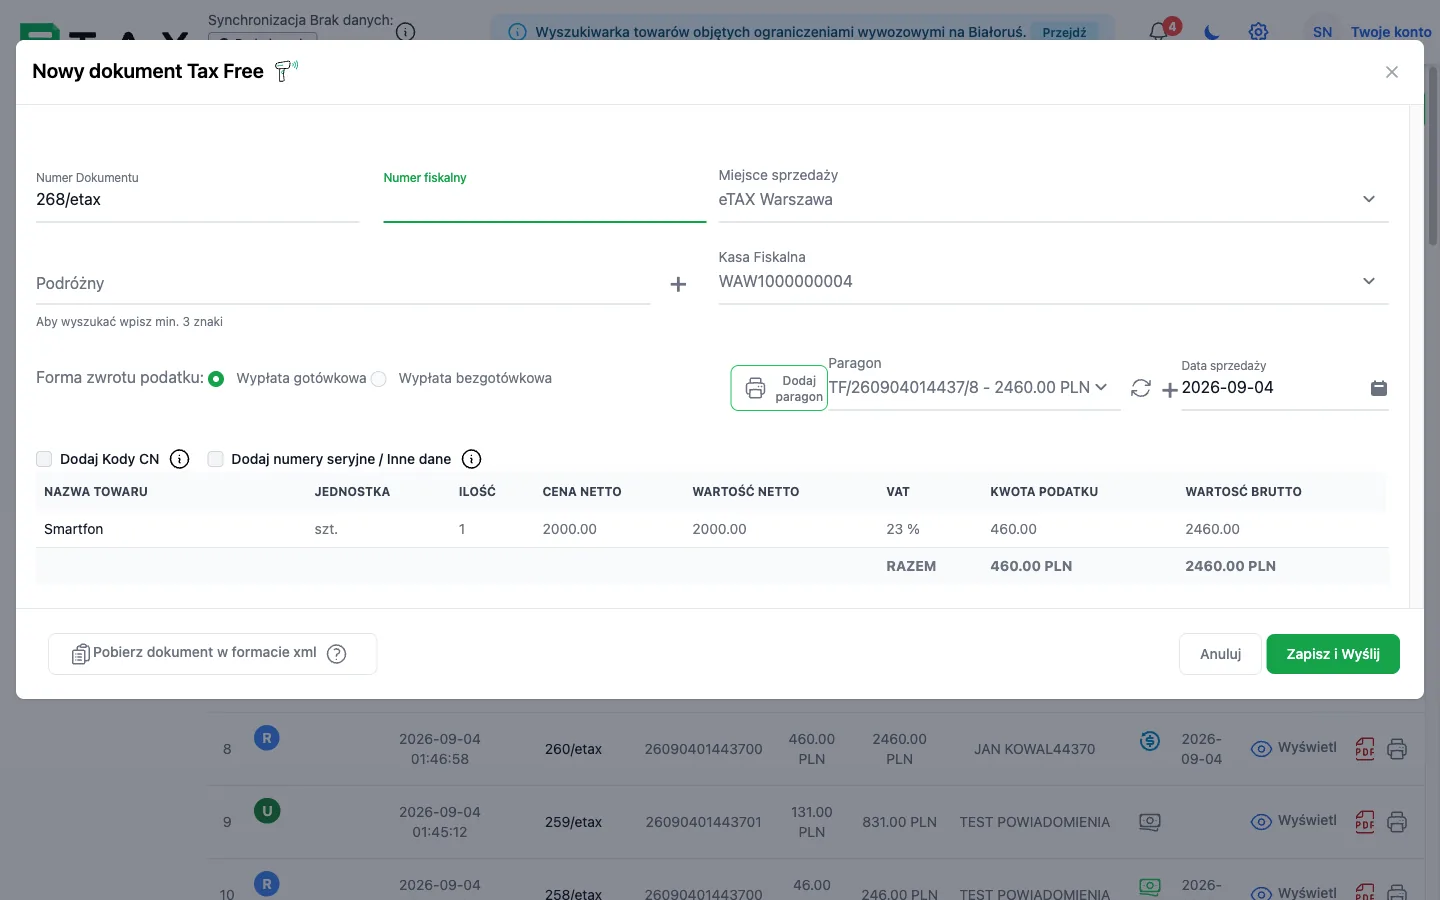This screenshot has width=1440, height=900.
Task: Click the WARTOŚĆ BRUTTO column header
Action: click(x=1243, y=492)
